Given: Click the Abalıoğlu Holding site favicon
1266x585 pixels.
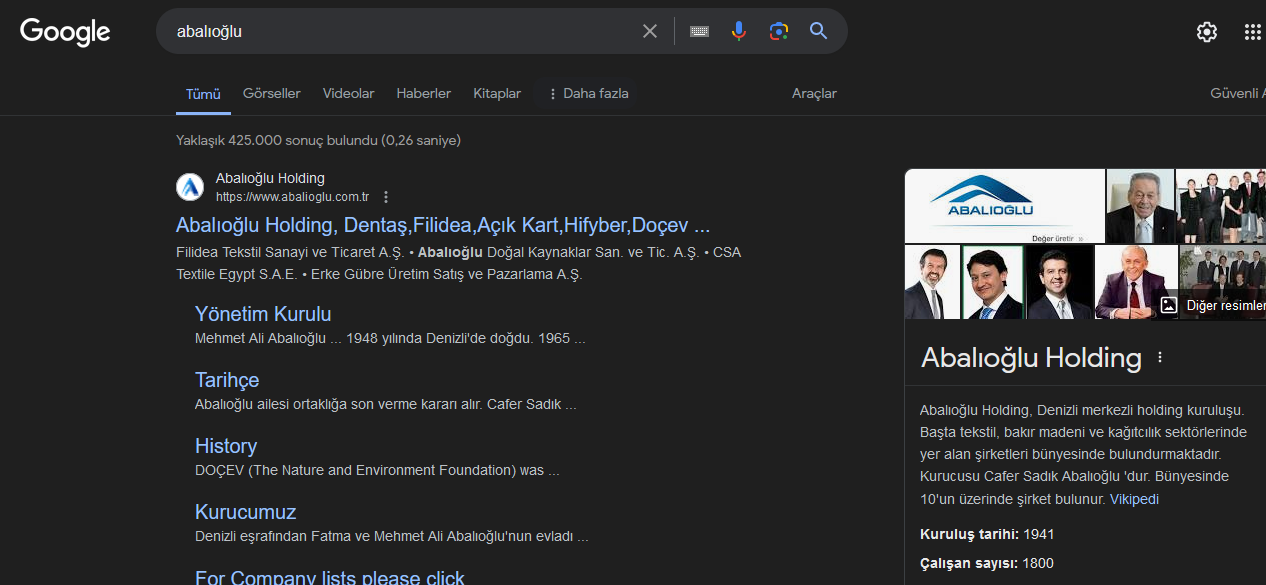Looking at the screenshot, I should pos(190,187).
